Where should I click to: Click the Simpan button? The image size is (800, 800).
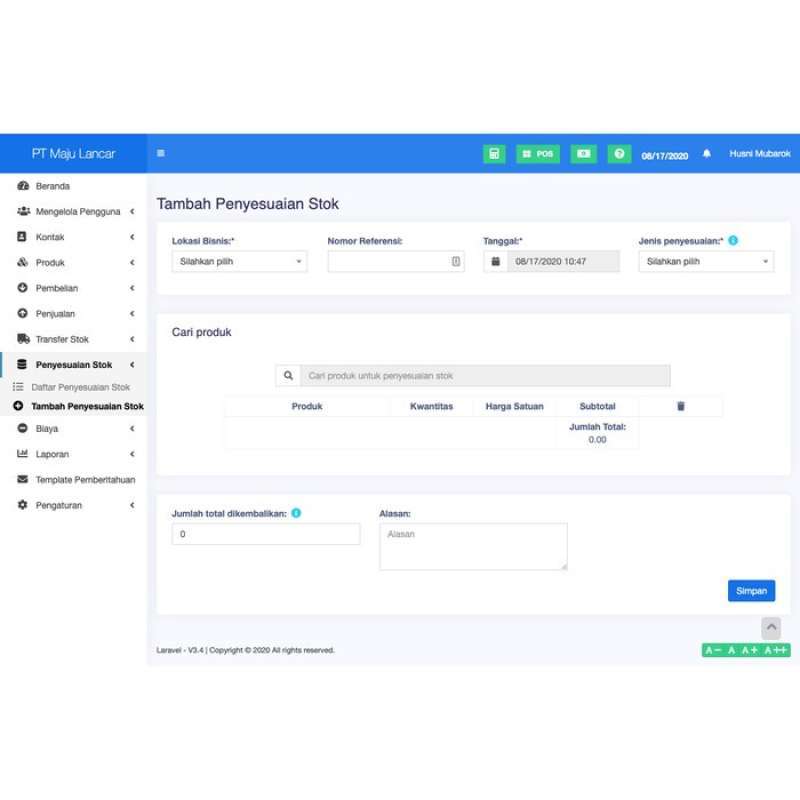click(x=751, y=591)
